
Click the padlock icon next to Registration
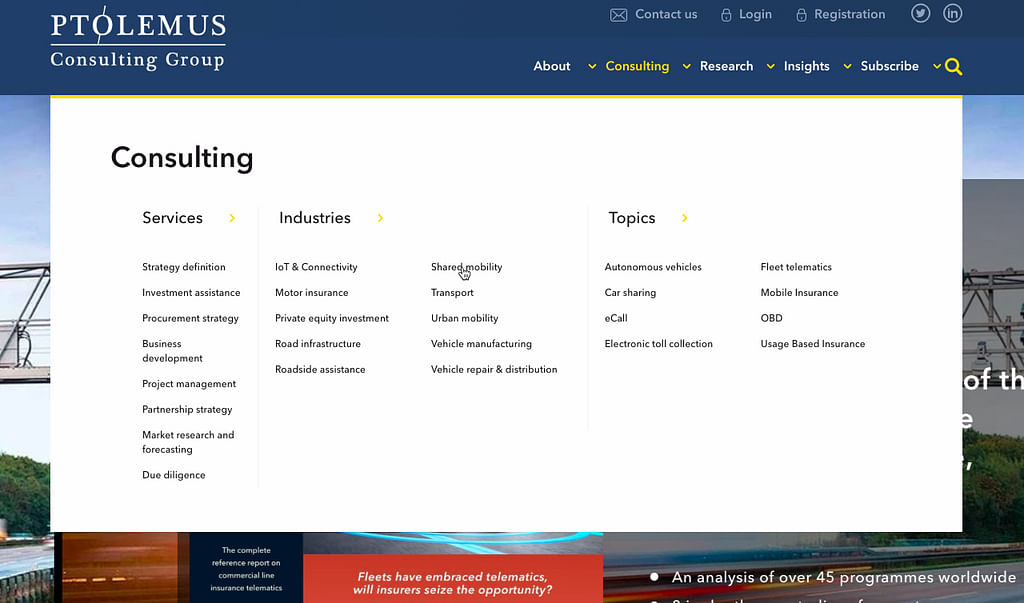point(801,15)
